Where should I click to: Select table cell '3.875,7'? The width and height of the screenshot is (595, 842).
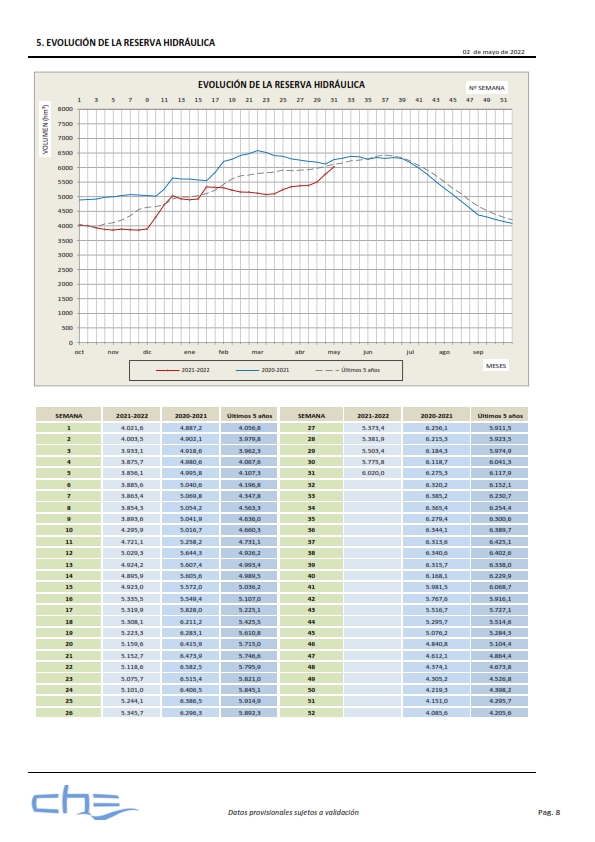tap(132, 462)
